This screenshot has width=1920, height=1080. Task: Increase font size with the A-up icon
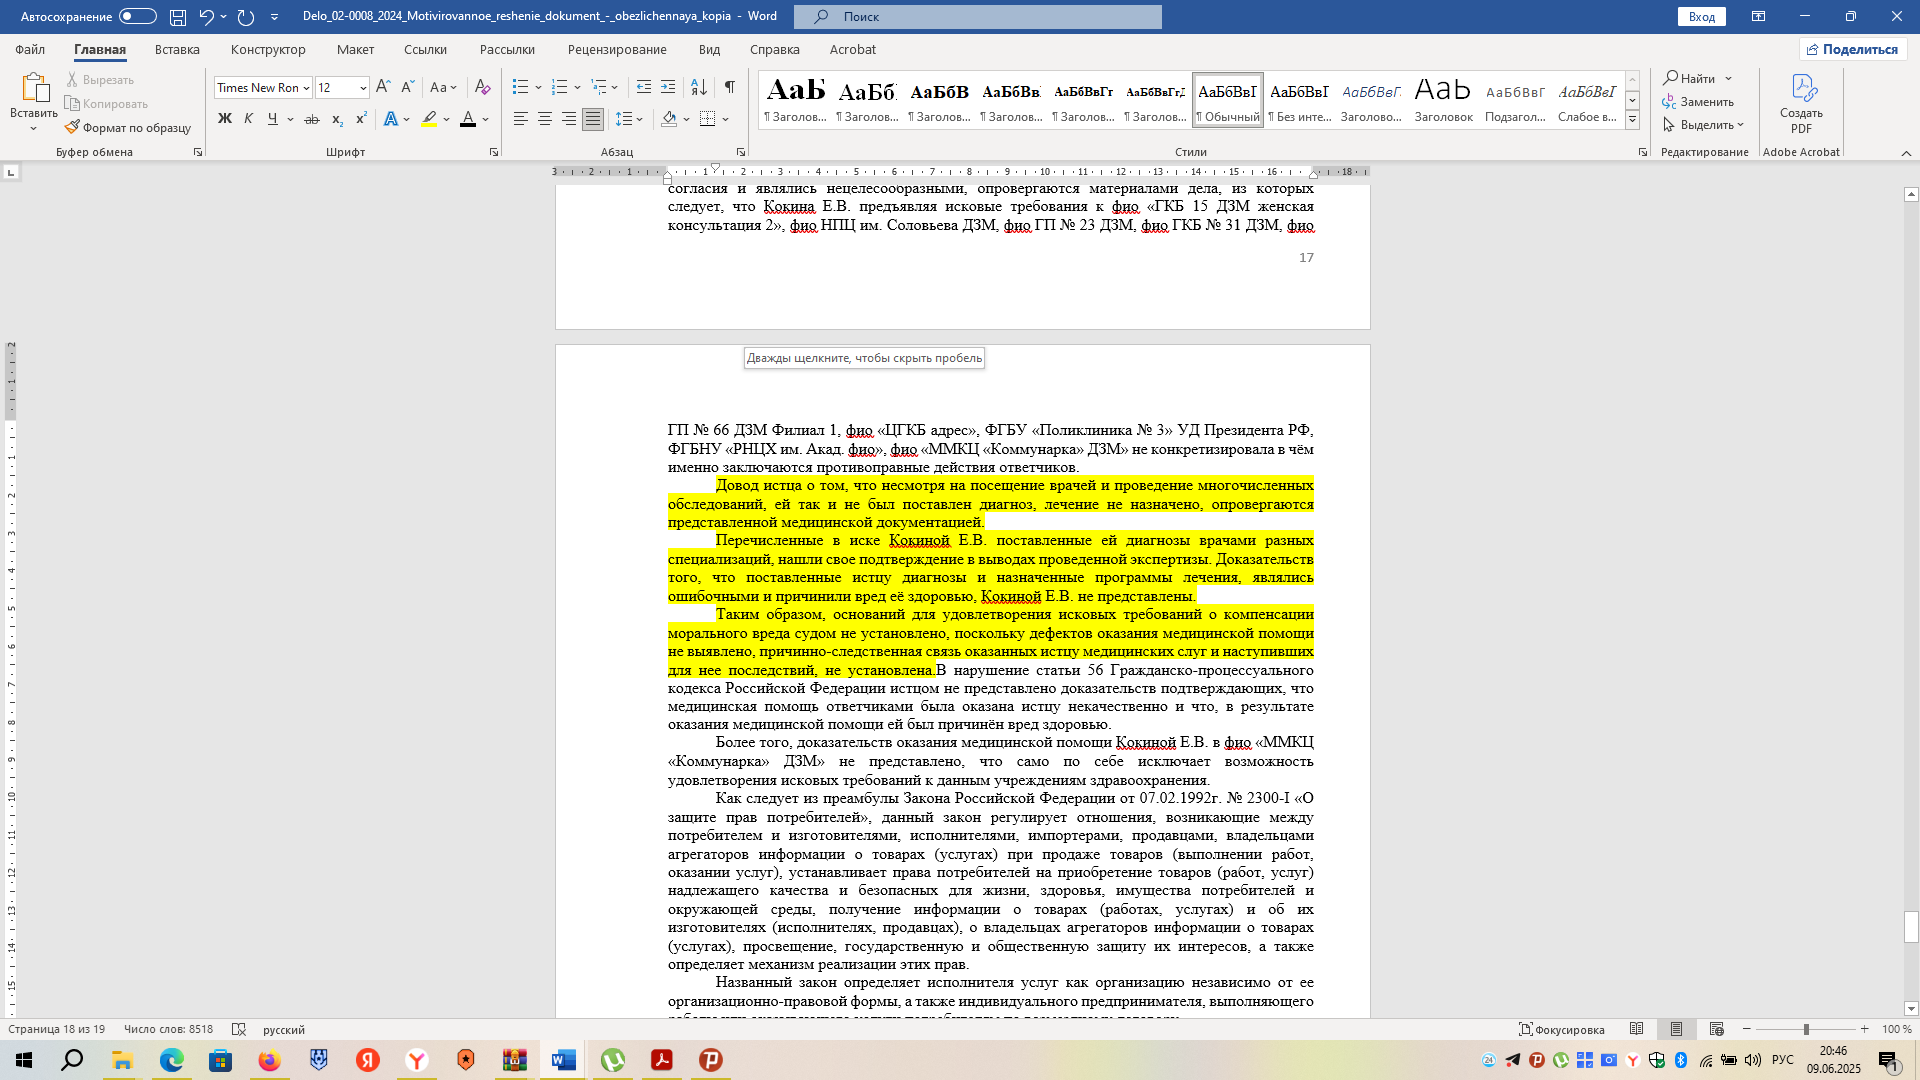tap(383, 88)
